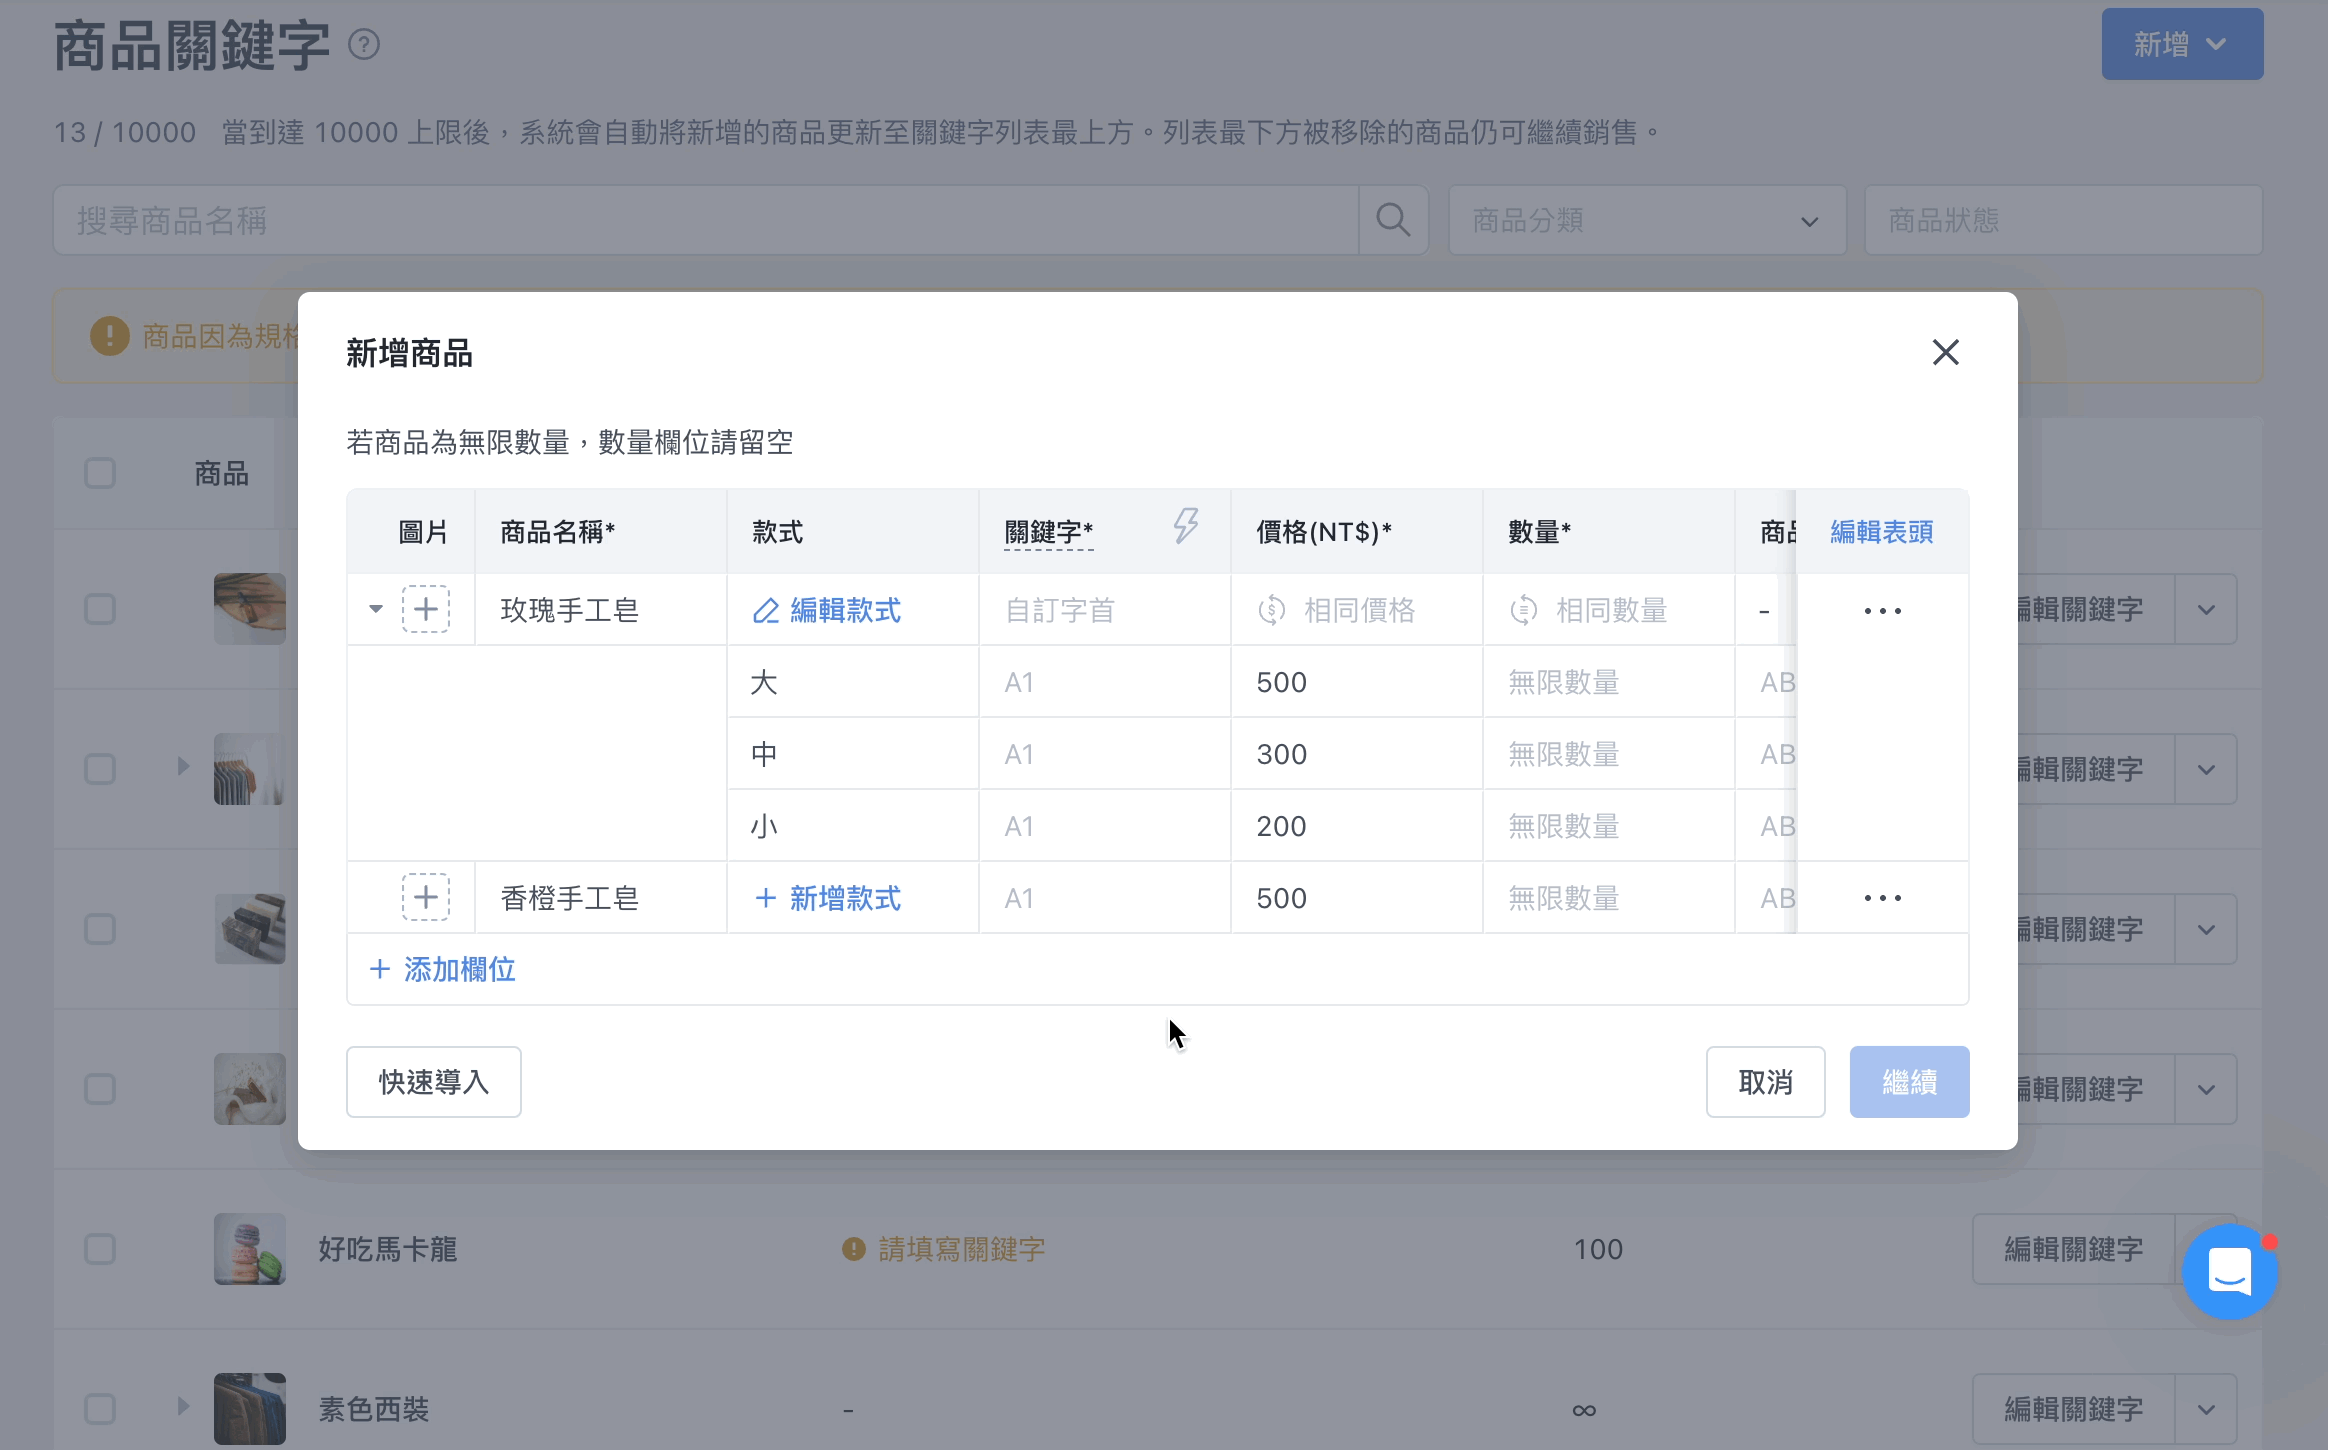
Task: Click the help icon beside 商品關鍵字 title
Action: tap(364, 45)
